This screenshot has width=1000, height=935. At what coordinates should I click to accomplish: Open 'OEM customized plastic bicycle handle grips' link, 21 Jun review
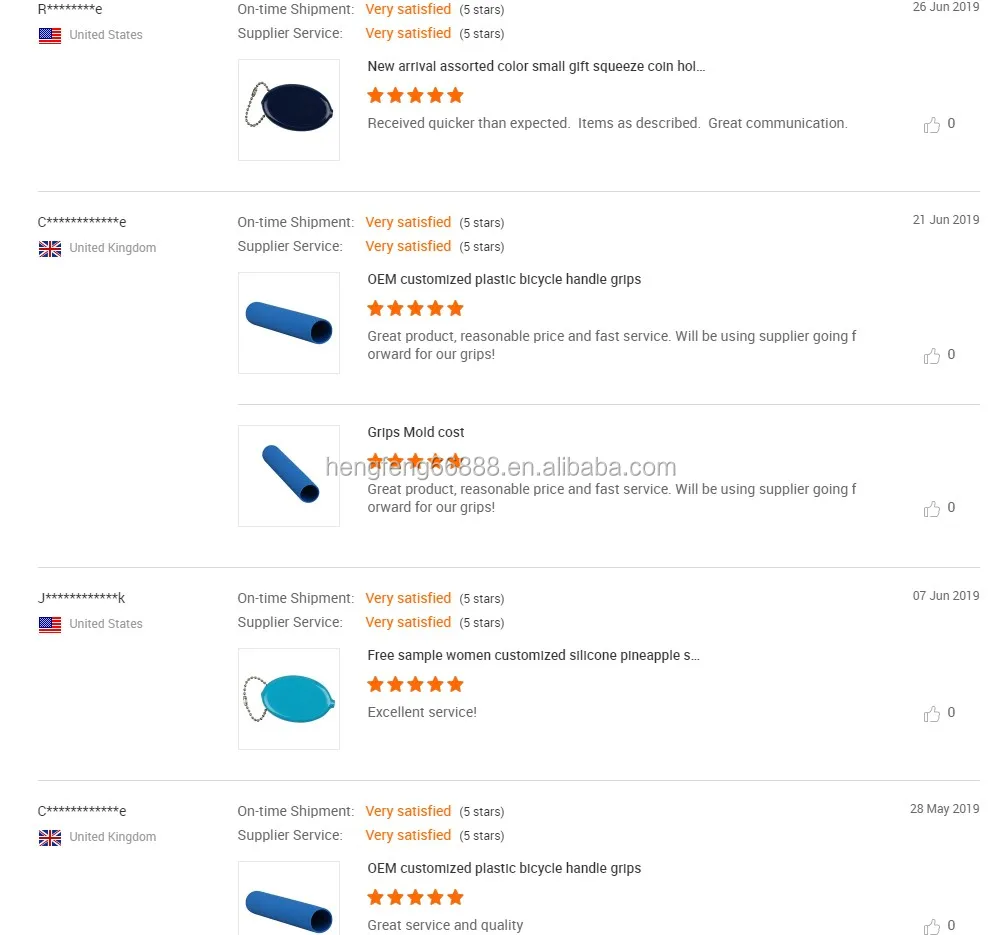pyautogui.click(x=504, y=280)
